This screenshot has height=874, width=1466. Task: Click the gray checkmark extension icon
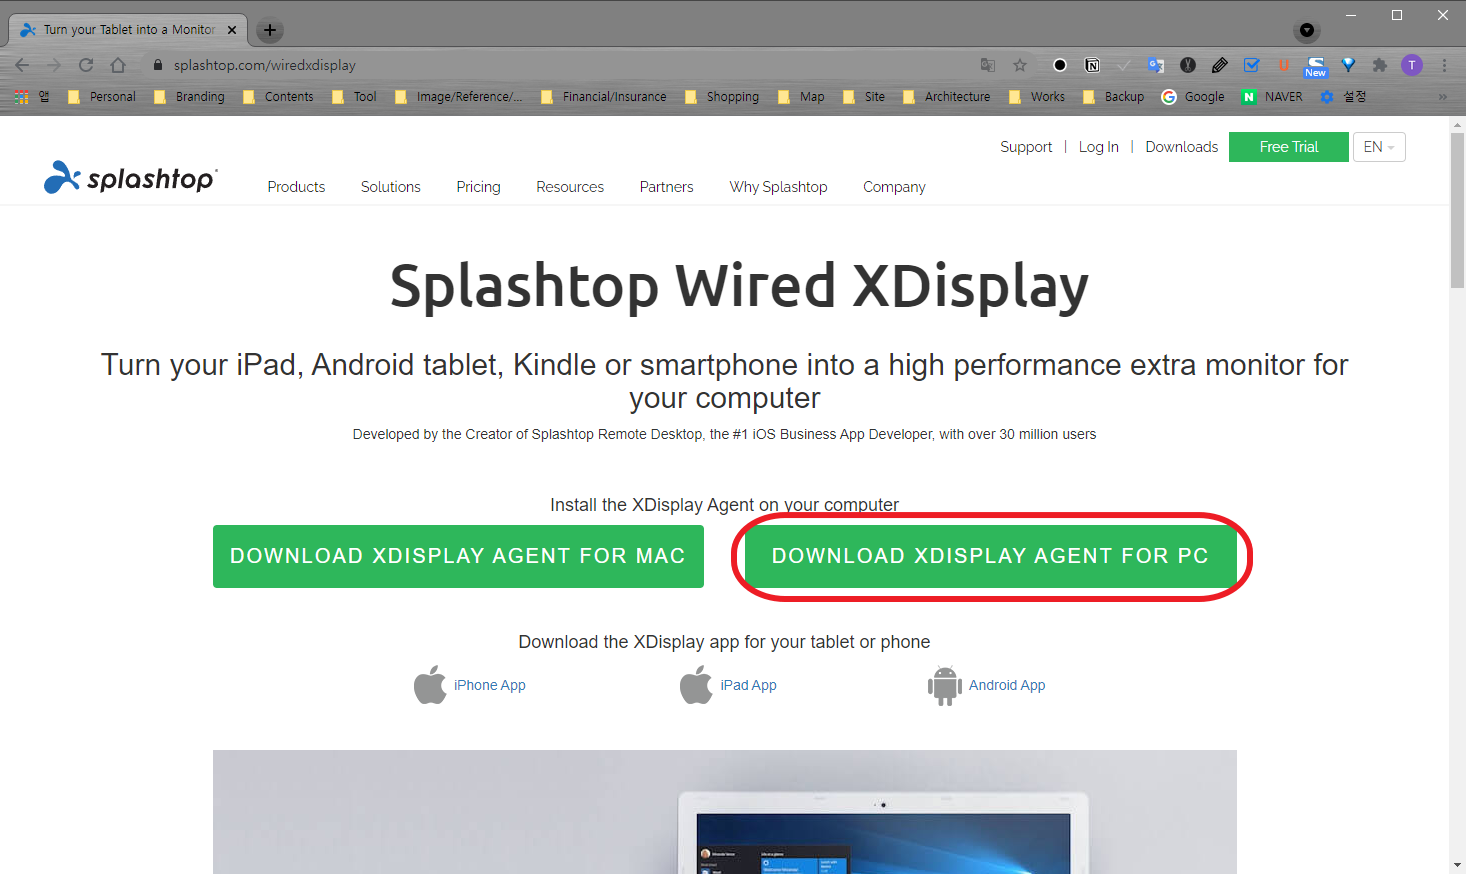1124,65
